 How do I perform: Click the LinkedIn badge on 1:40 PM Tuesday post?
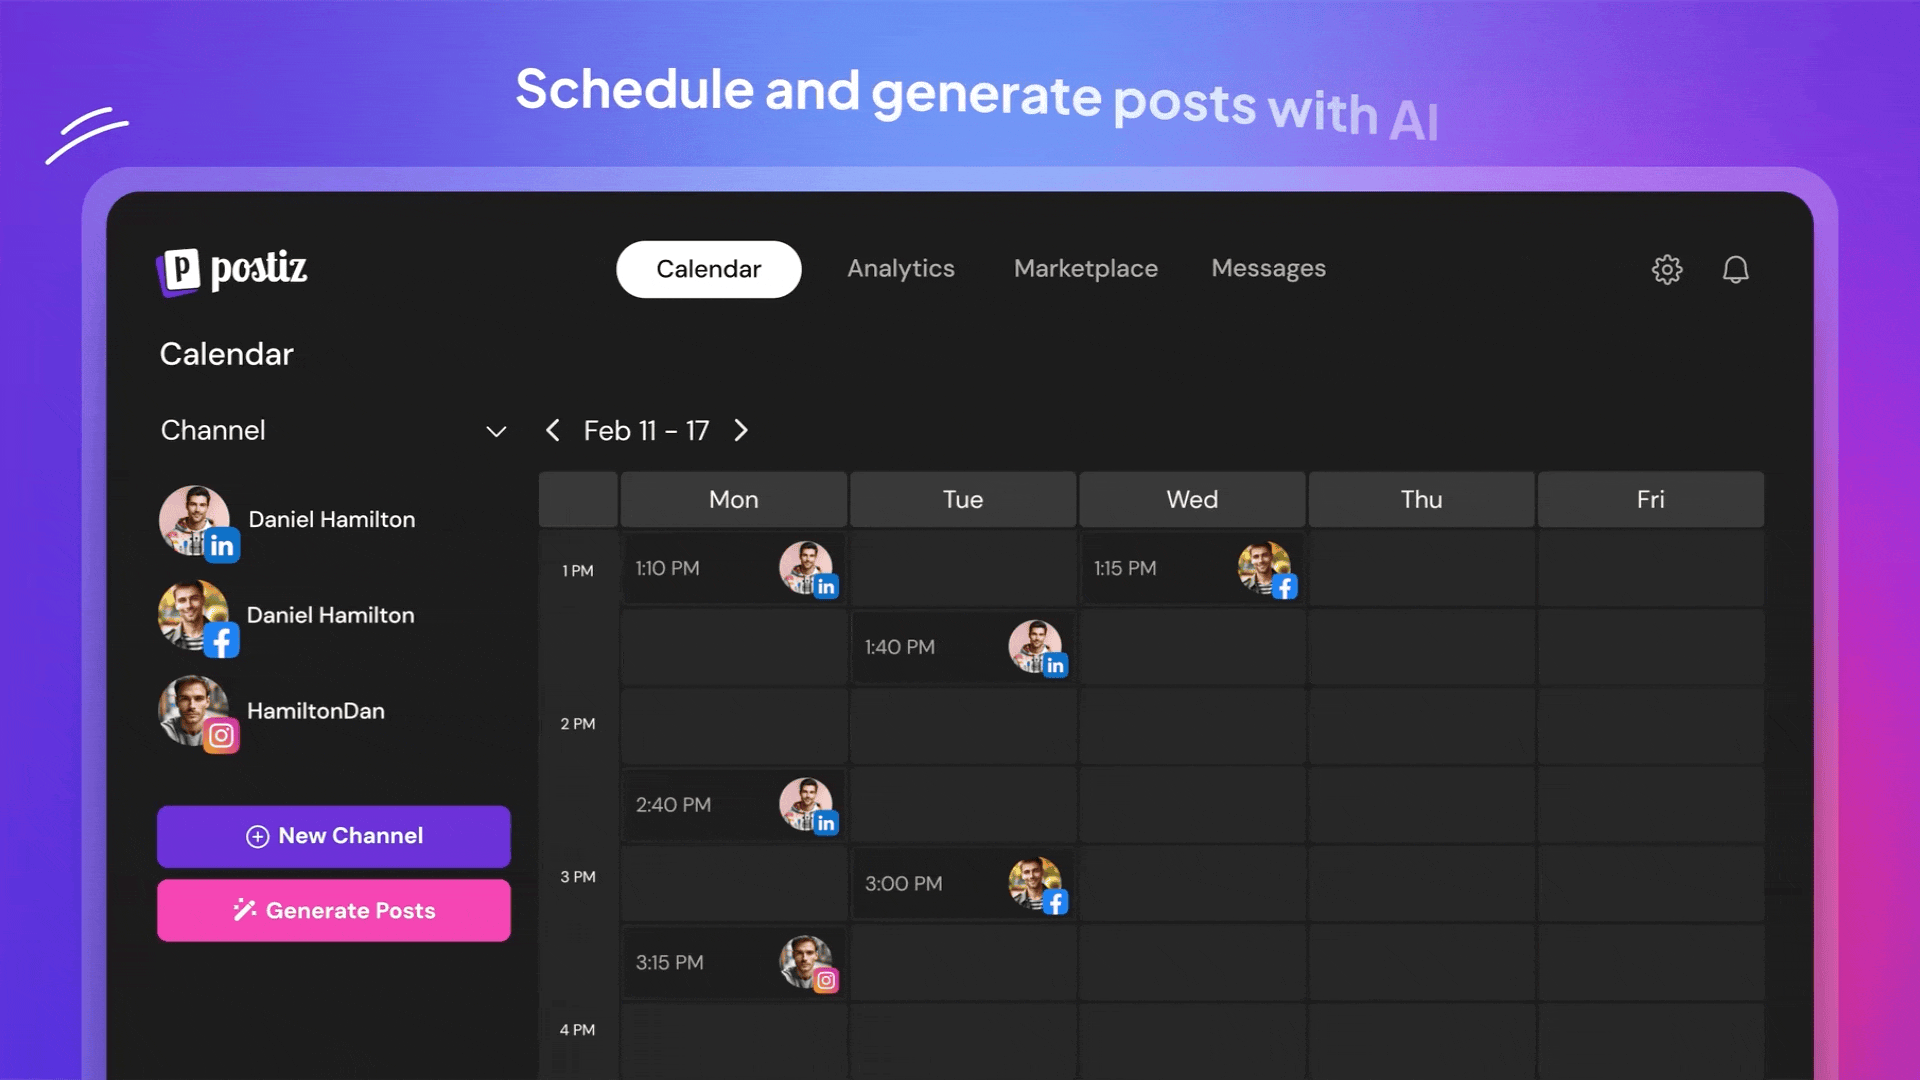pos(1054,665)
